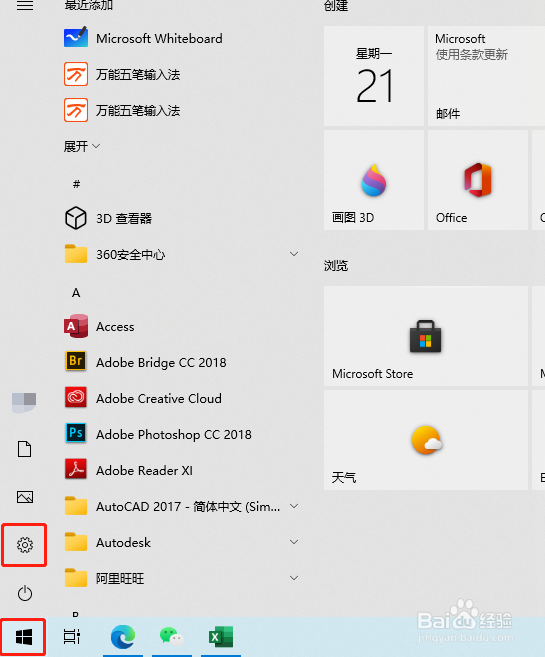Open Settings gear icon in Start sidebar
The height and width of the screenshot is (657, 545).
25,545
